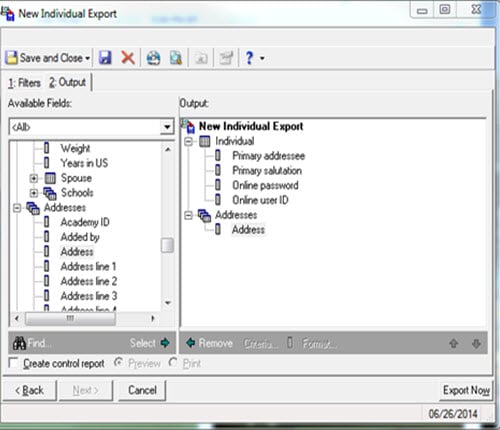Select the Address line 2 field
This screenshot has height=430, width=500.
[89, 281]
